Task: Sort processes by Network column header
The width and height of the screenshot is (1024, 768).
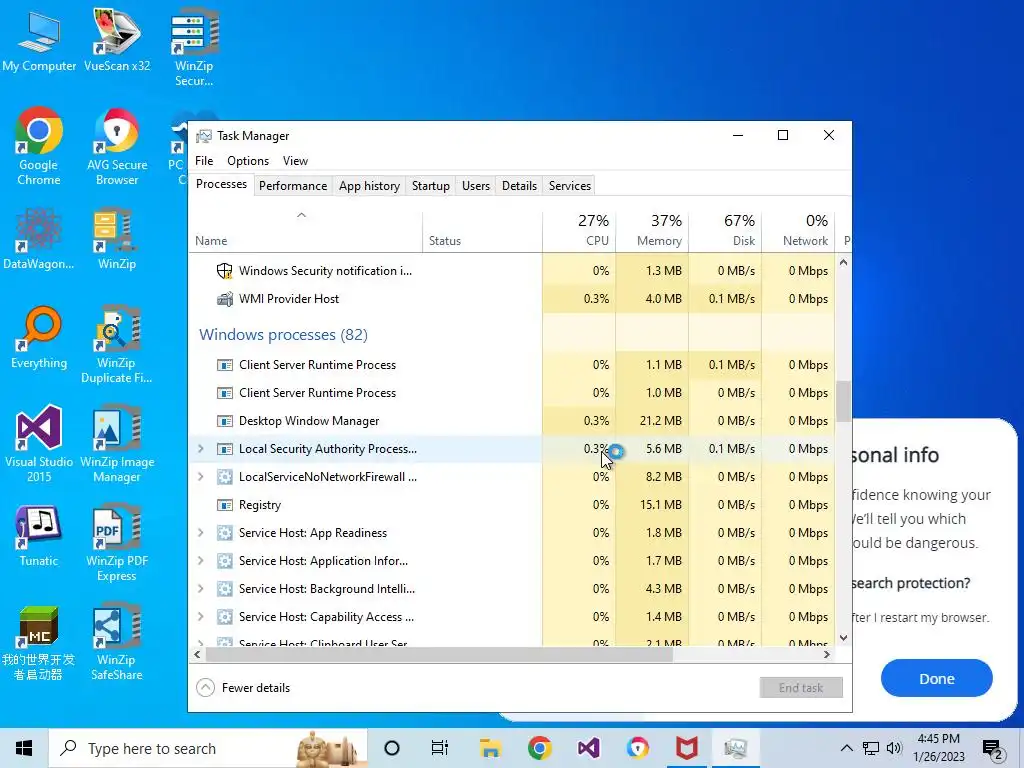Action: coord(799,231)
